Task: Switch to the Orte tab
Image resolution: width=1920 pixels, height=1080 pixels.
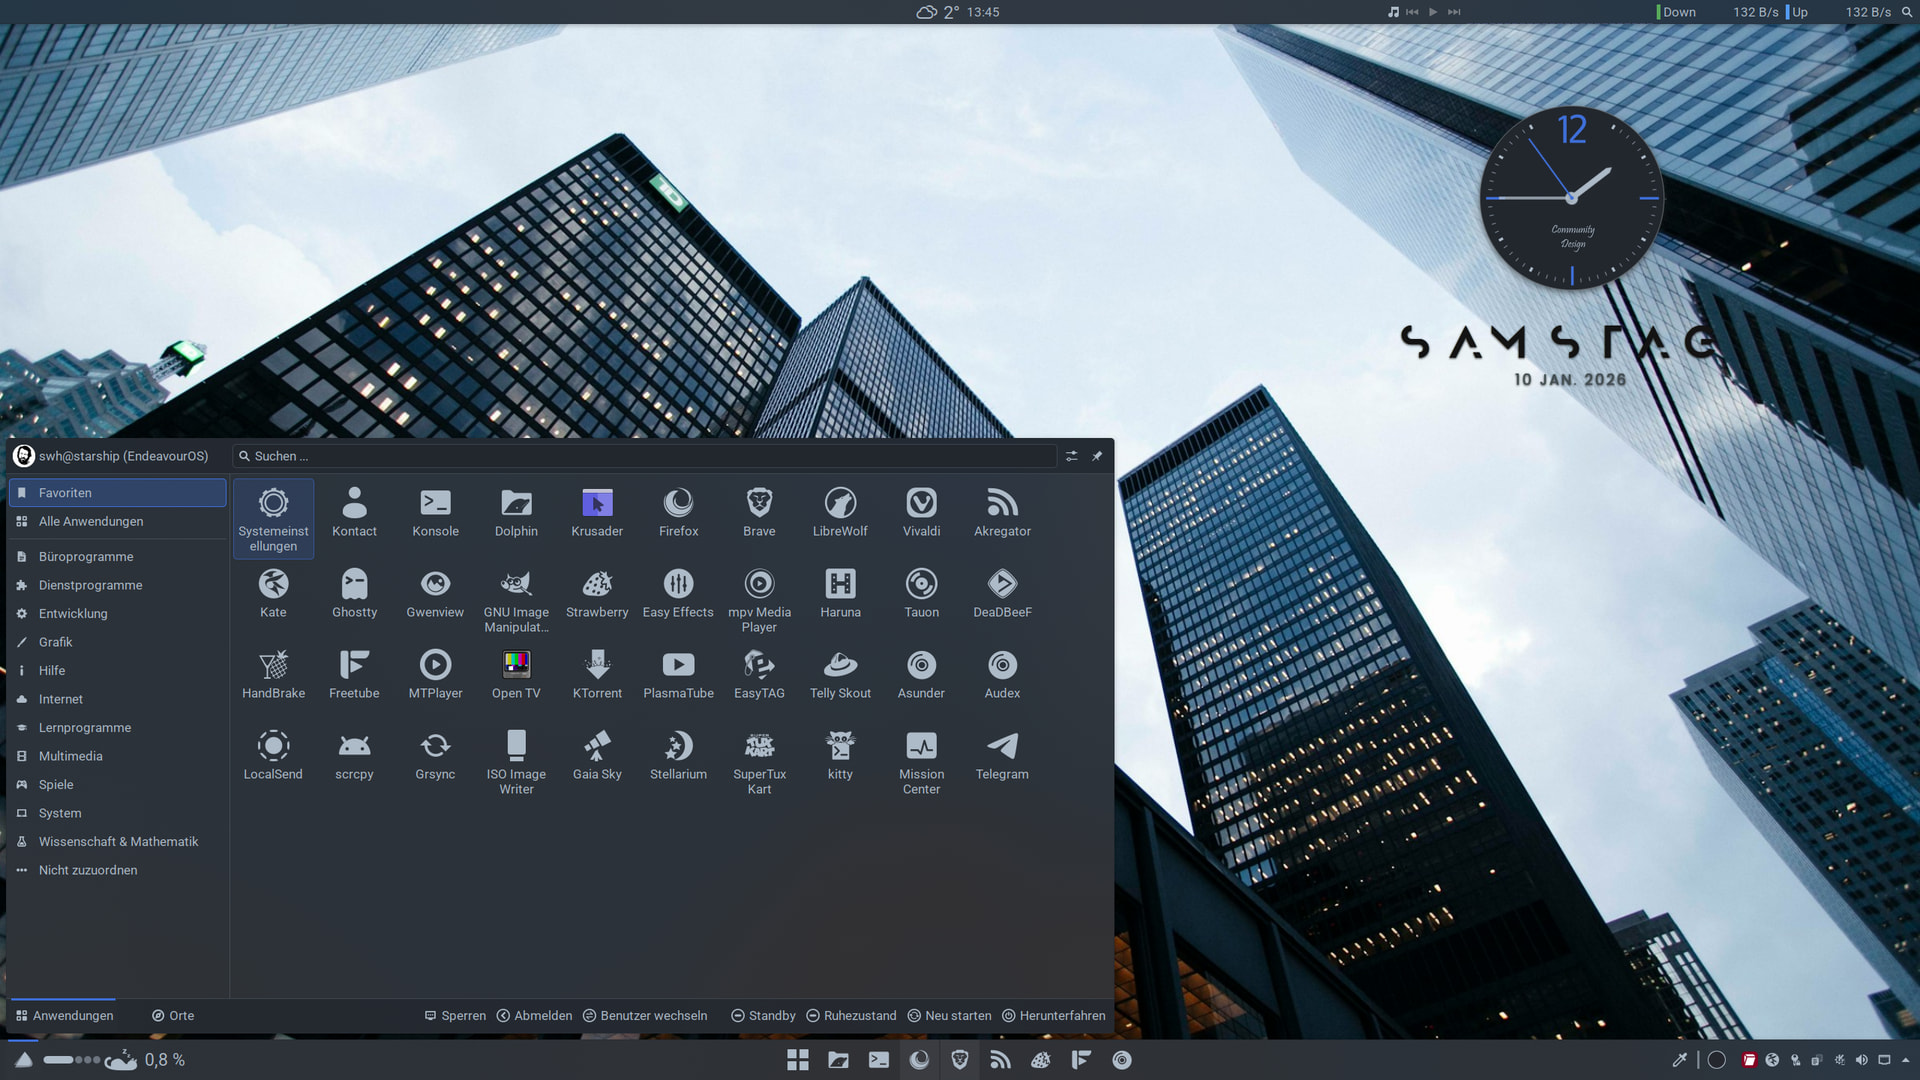Action: (x=173, y=1015)
